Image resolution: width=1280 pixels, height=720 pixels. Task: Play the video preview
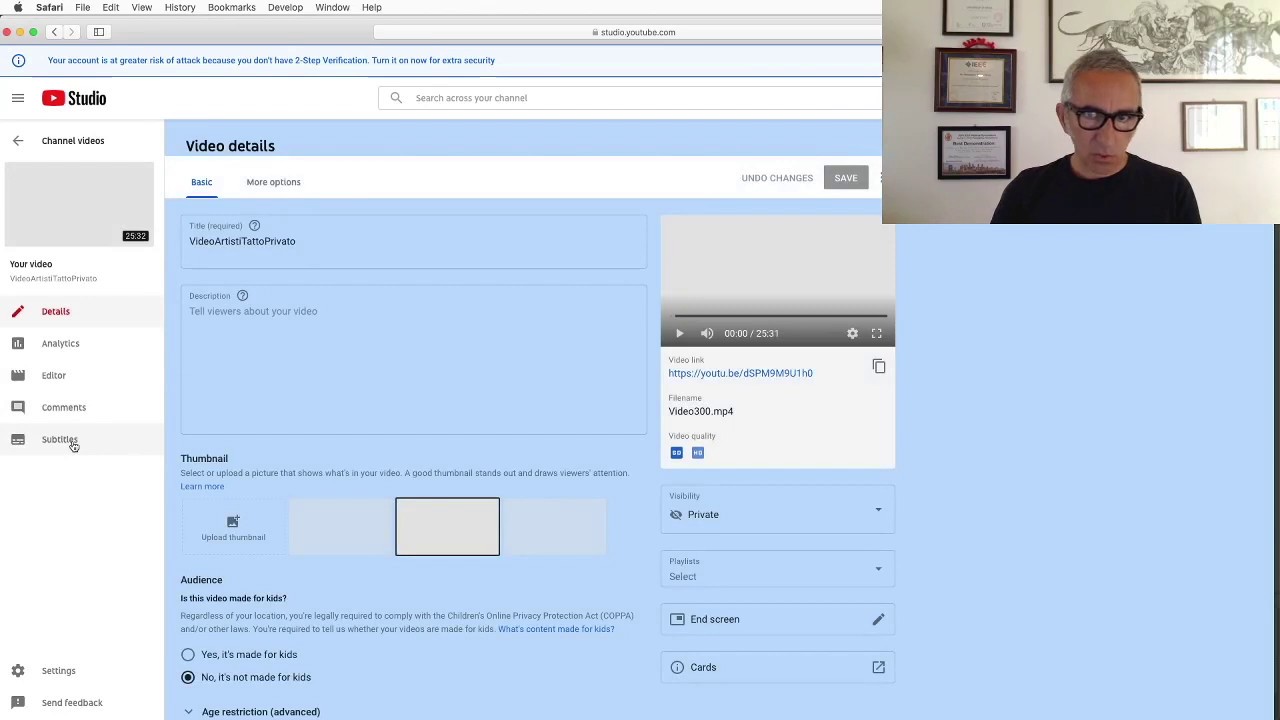pyautogui.click(x=679, y=333)
